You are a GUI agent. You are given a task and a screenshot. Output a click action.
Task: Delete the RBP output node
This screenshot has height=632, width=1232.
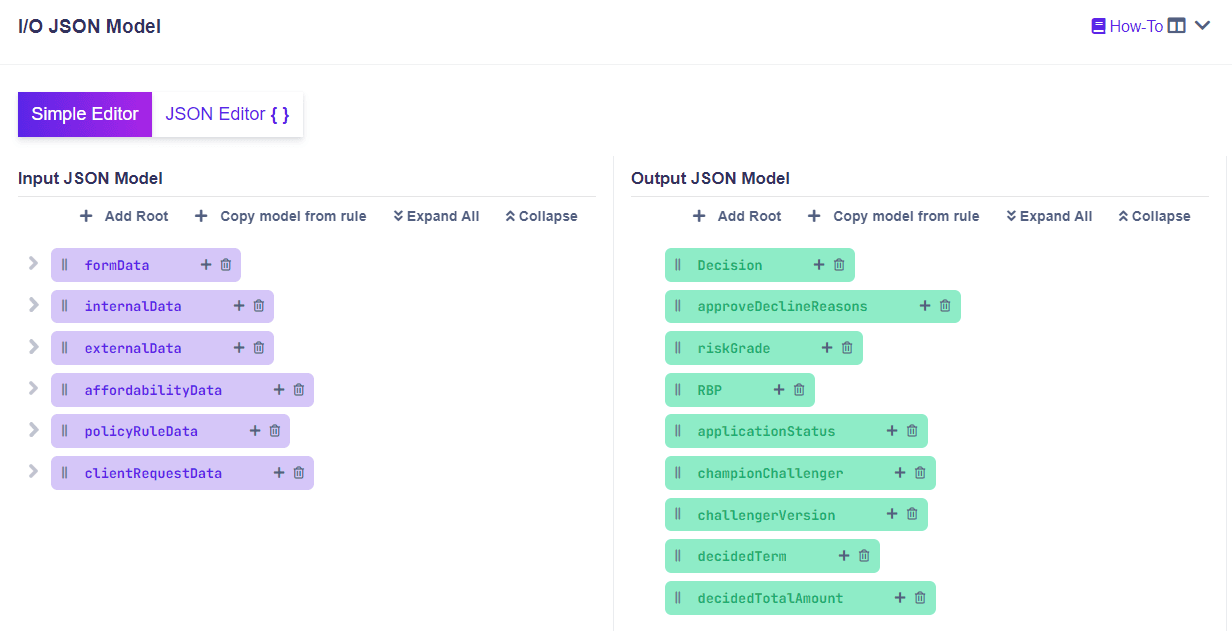(x=799, y=390)
